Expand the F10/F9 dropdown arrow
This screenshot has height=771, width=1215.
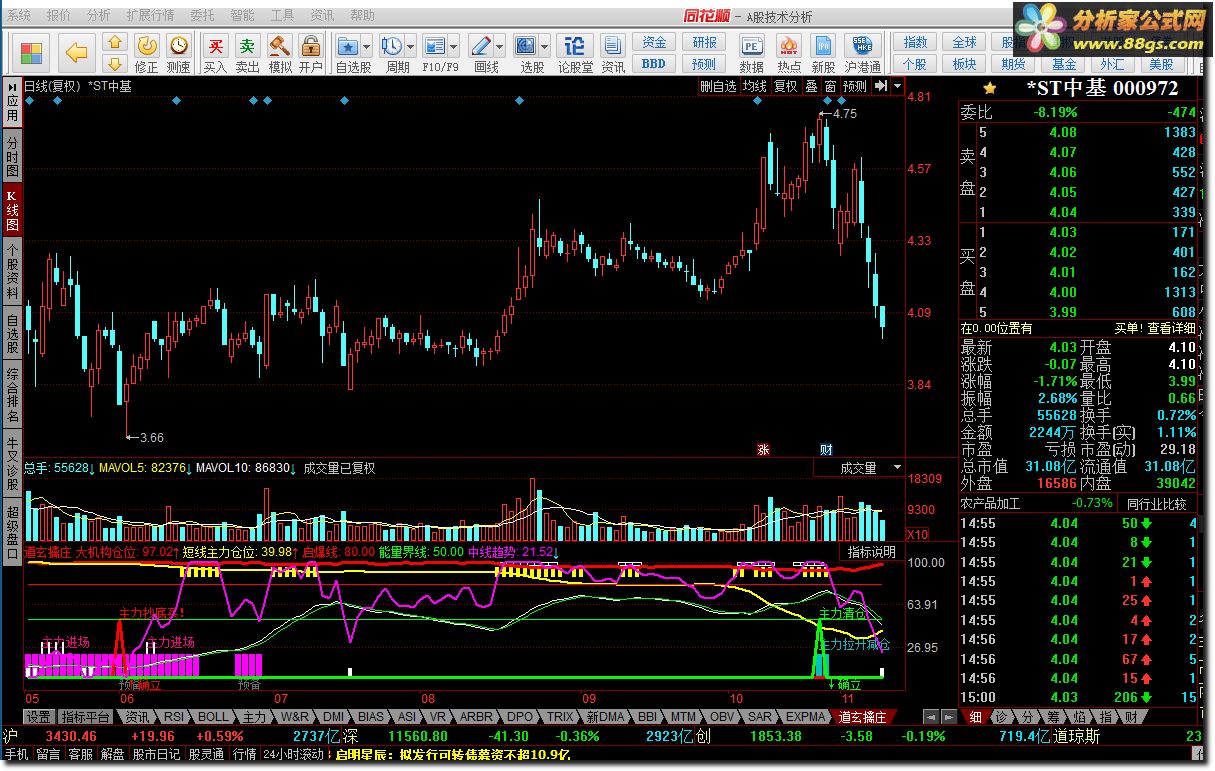point(455,46)
